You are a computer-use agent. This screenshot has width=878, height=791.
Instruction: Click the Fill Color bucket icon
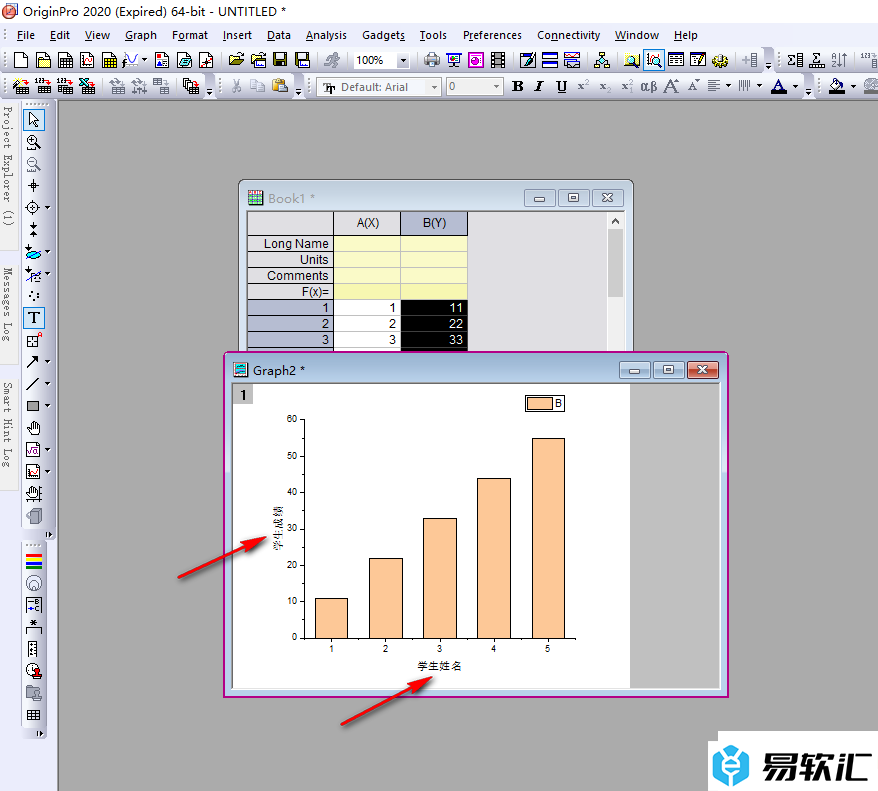(x=837, y=87)
